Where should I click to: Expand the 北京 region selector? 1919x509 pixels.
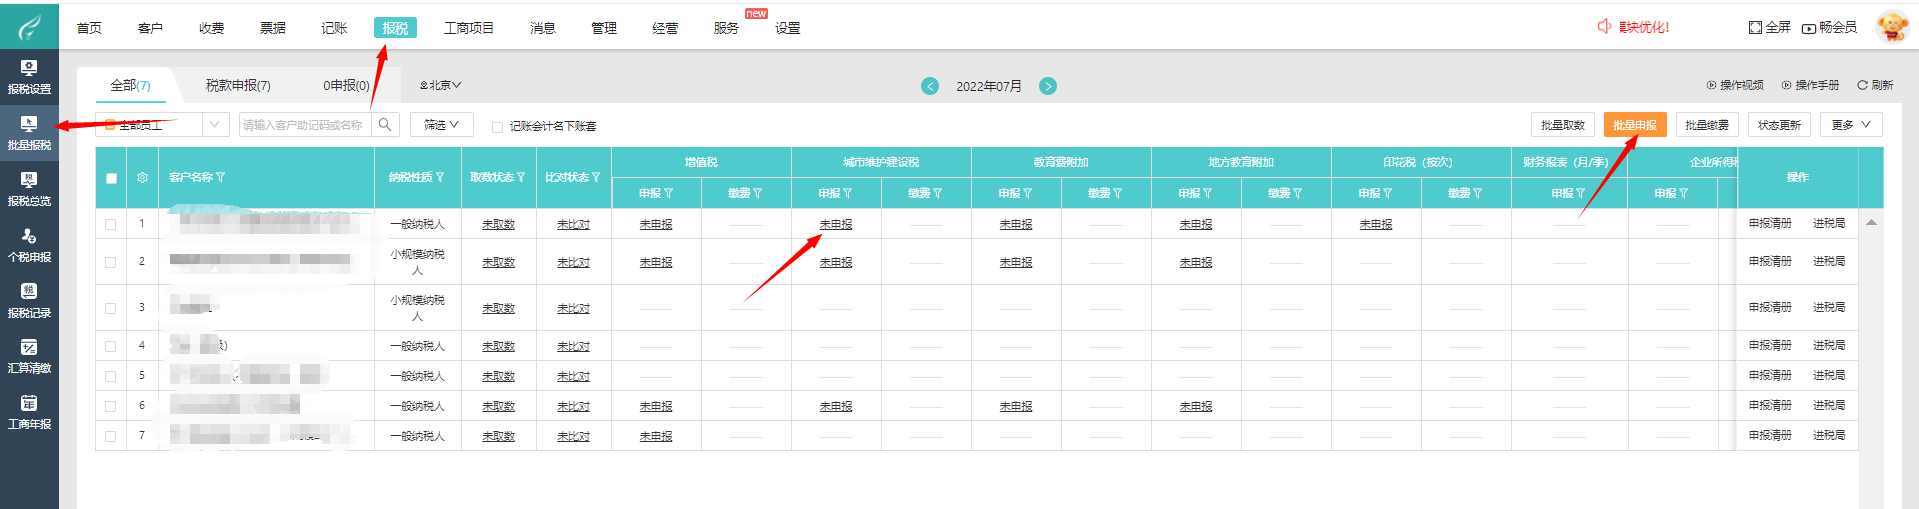[440, 86]
